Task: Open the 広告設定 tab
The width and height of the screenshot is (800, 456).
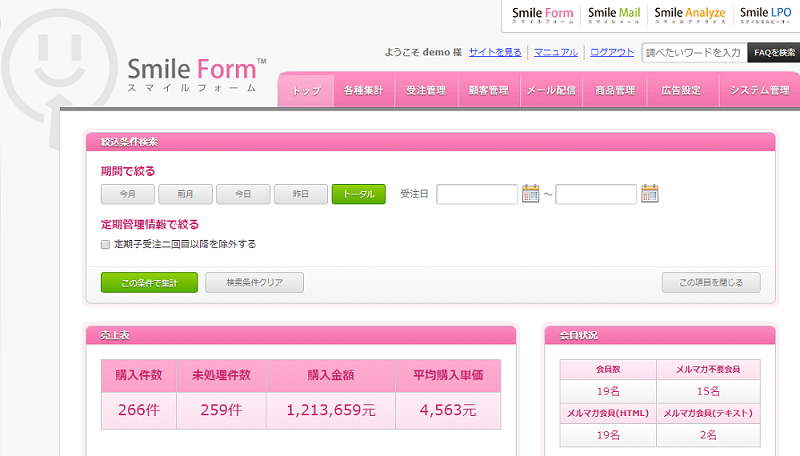Action: point(681,91)
